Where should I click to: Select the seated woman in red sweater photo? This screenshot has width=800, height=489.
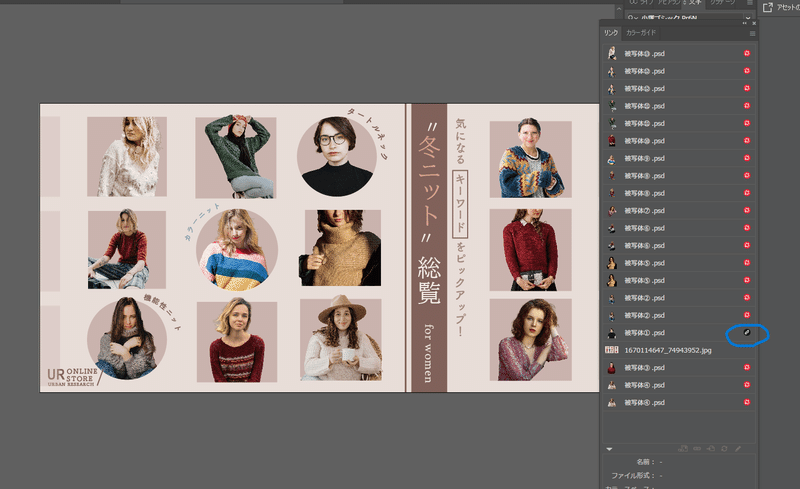click(x=127, y=249)
